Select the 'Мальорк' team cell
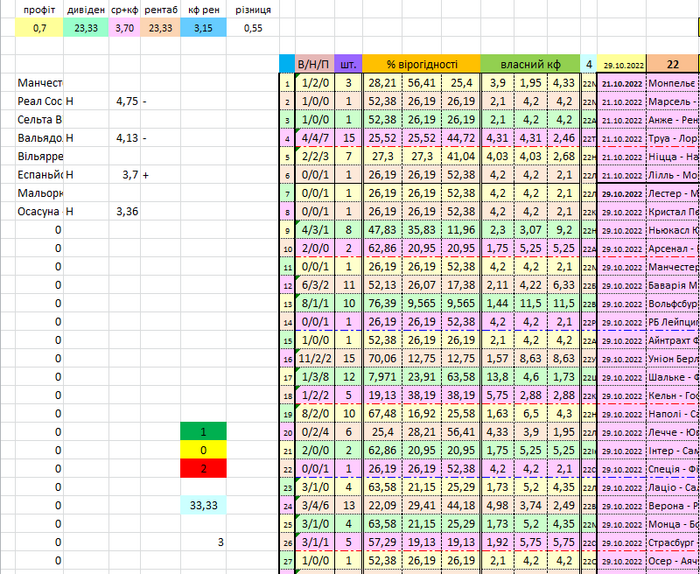This screenshot has height=574, width=700. (39, 193)
